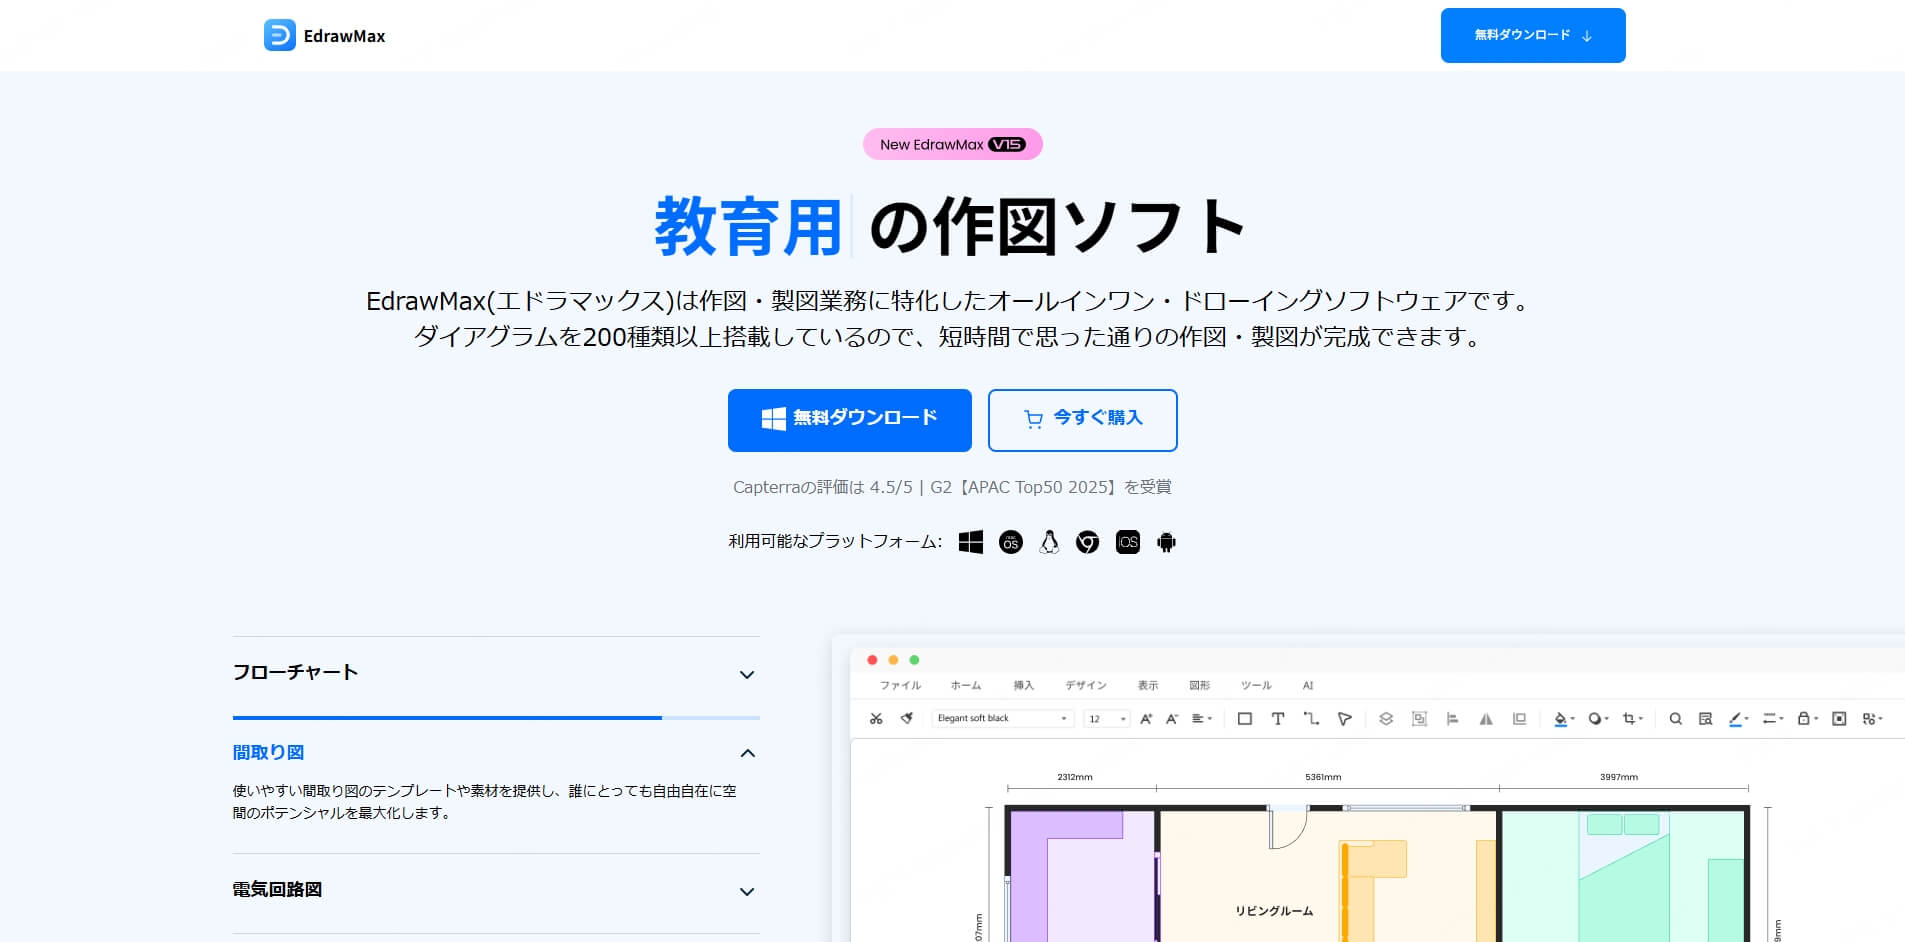Expand the 電気回路図 accordion section
This screenshot has height=942, width=1905.
pyautogui.click(x=495, y=890)
